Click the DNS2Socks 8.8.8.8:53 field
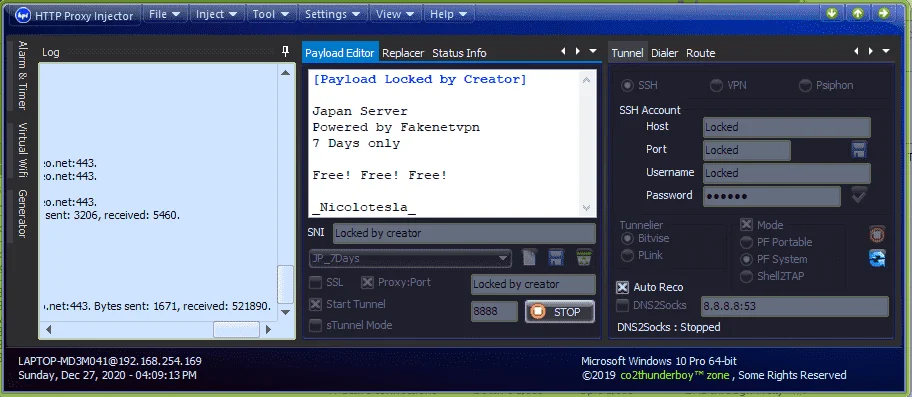This screenshot has width=912, height=397. (x=795, y=306)
